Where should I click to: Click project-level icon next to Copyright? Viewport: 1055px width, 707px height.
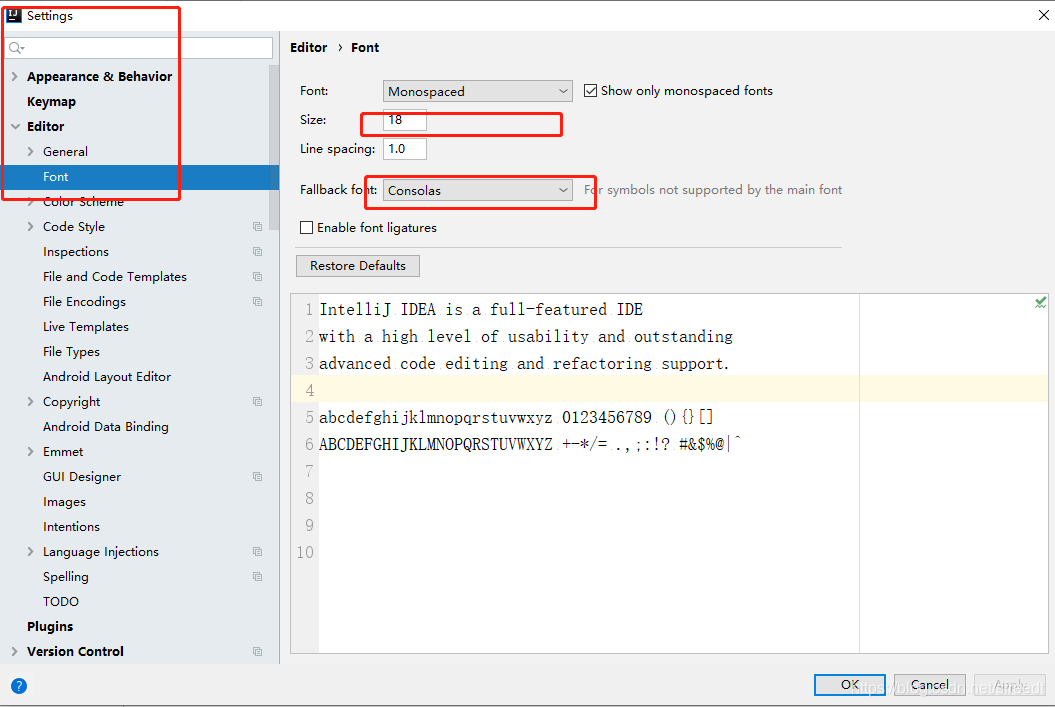click(x=257, y=402)
